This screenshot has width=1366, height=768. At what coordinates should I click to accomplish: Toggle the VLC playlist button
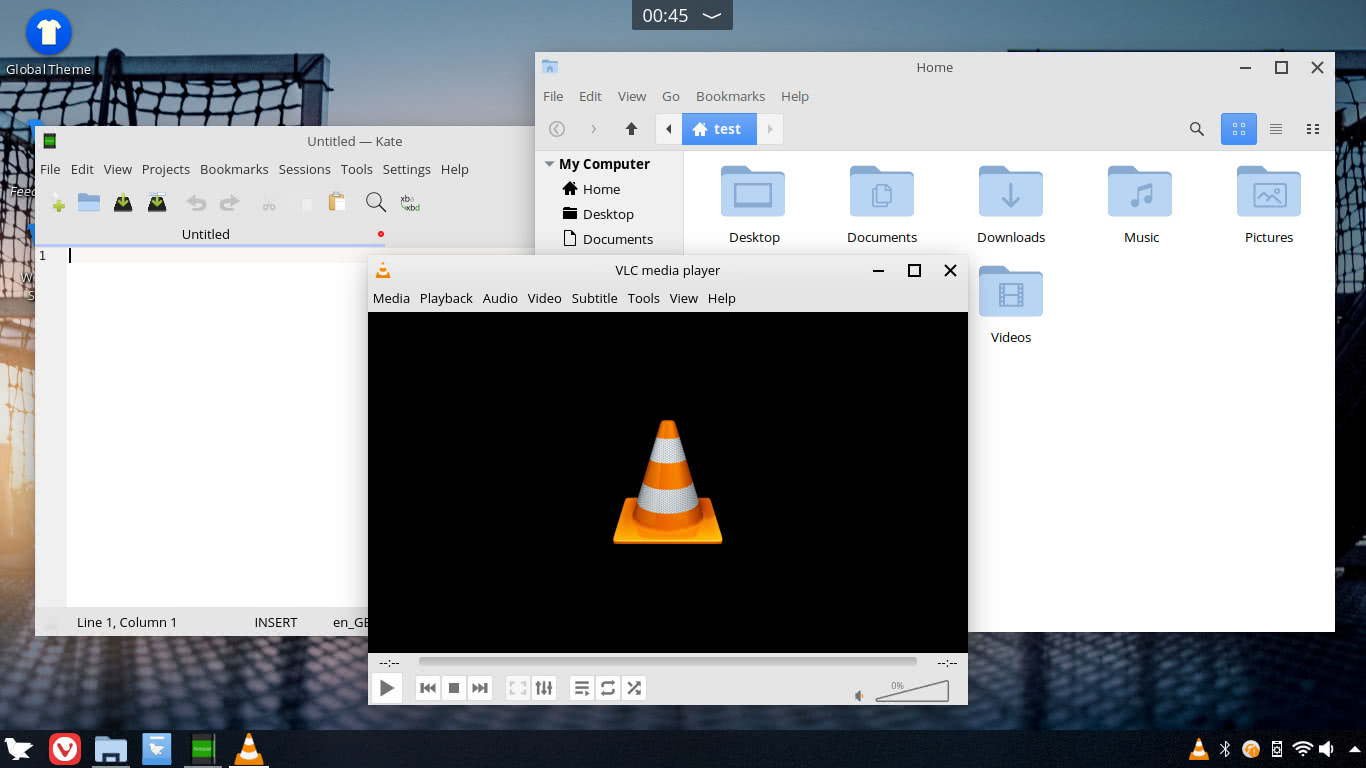tap(582, 688)
